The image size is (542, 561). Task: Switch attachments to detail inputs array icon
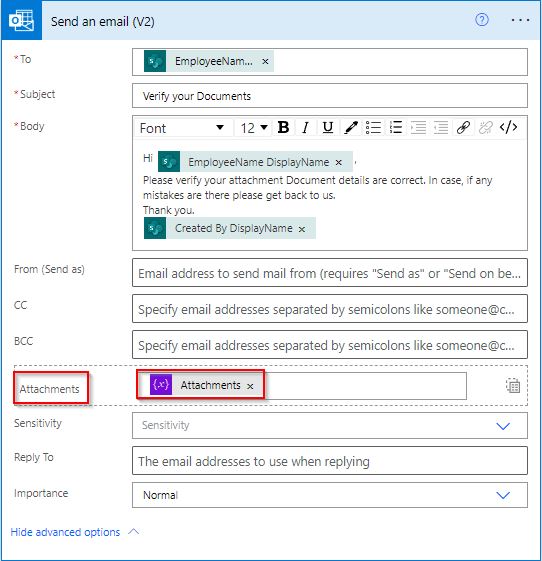pos(513,386)
